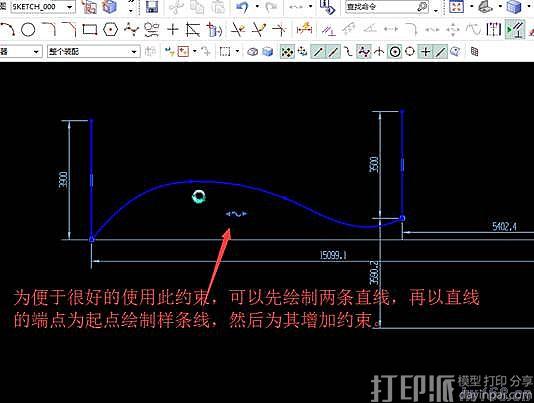Click the Undo arrow icon

tap(242, 7)
